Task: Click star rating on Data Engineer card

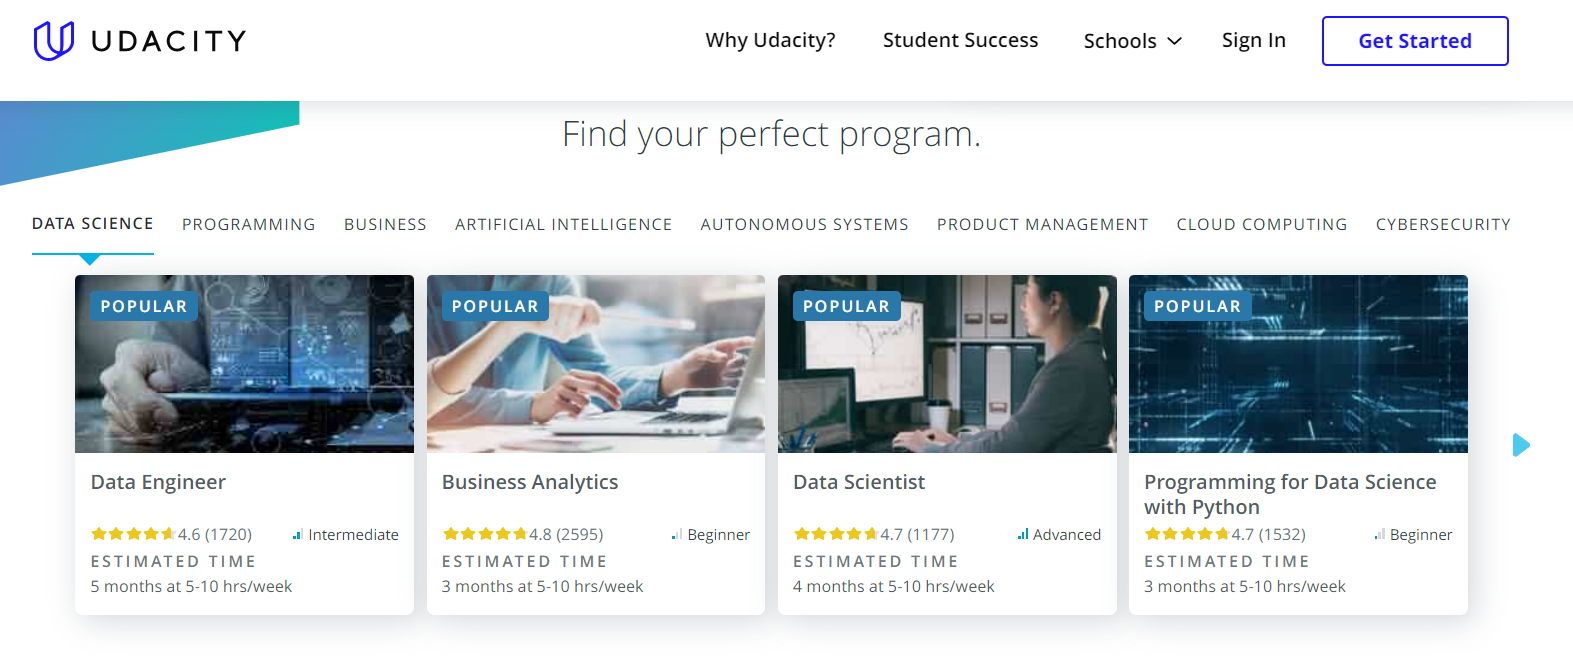Action: pos(133,534)
